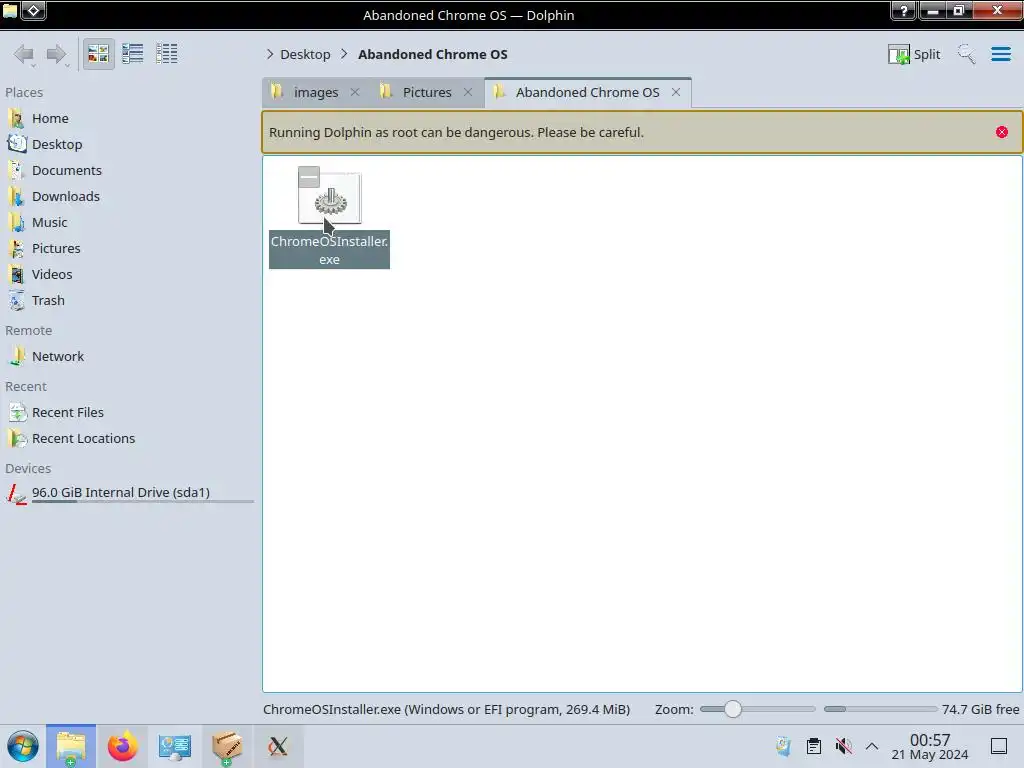
Task: Open Videos in Places
Action: [x=52, y=275]
